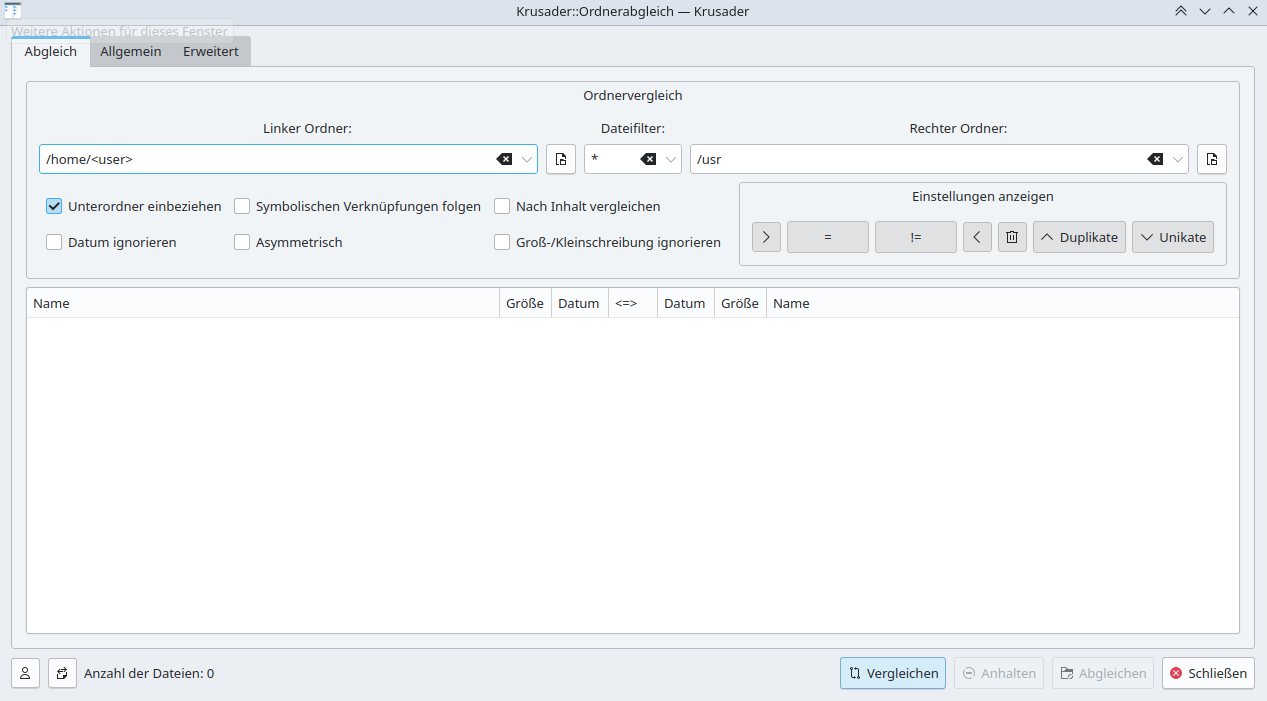Image resolution: width=1267 pixels, height=701 pixels.
Task: Sort by the right Name column header
Action: pos(1002,303)
